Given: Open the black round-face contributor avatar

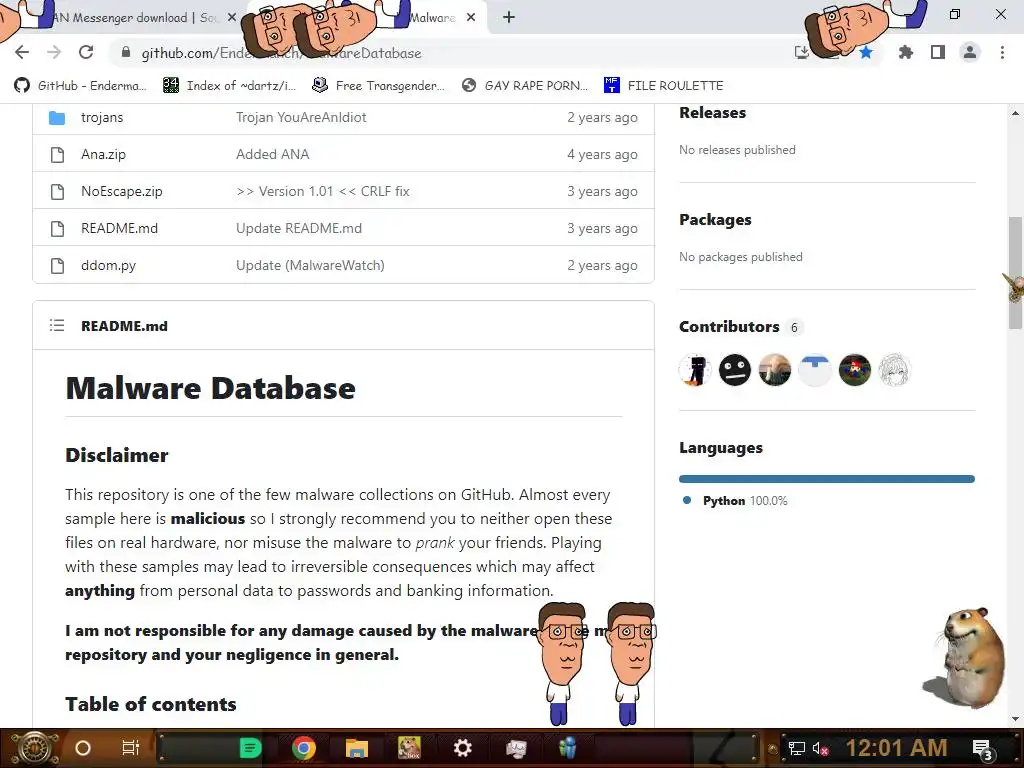Looking at the screenshot, I should click(735, 370).
